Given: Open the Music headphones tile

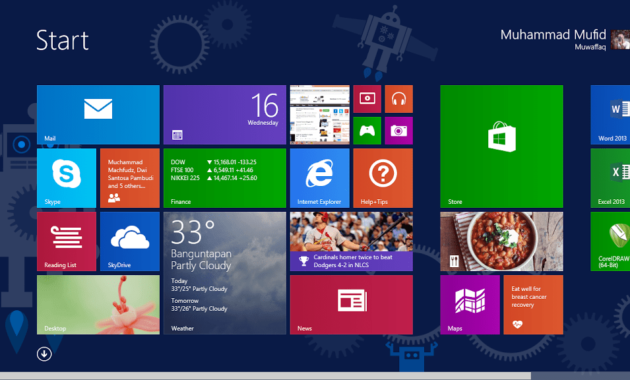Looking at the screenshot, I should coord(399,99).
